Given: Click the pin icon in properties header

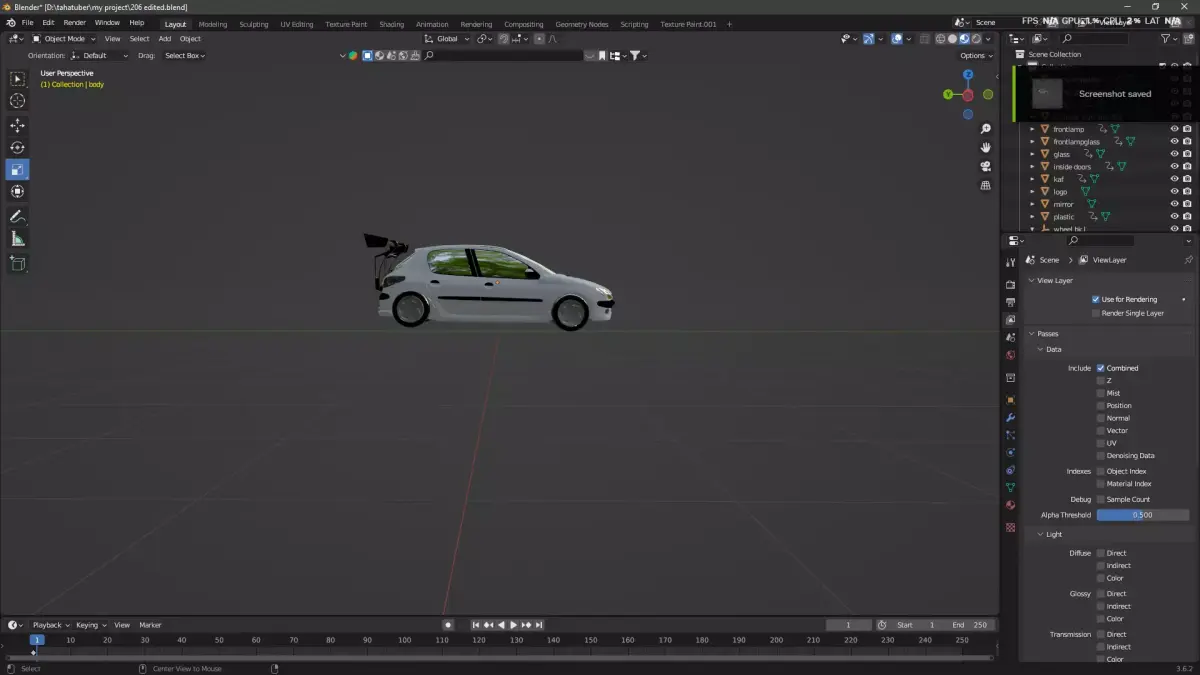Looking at the screenshot, I should click(x=1188, y=260).
